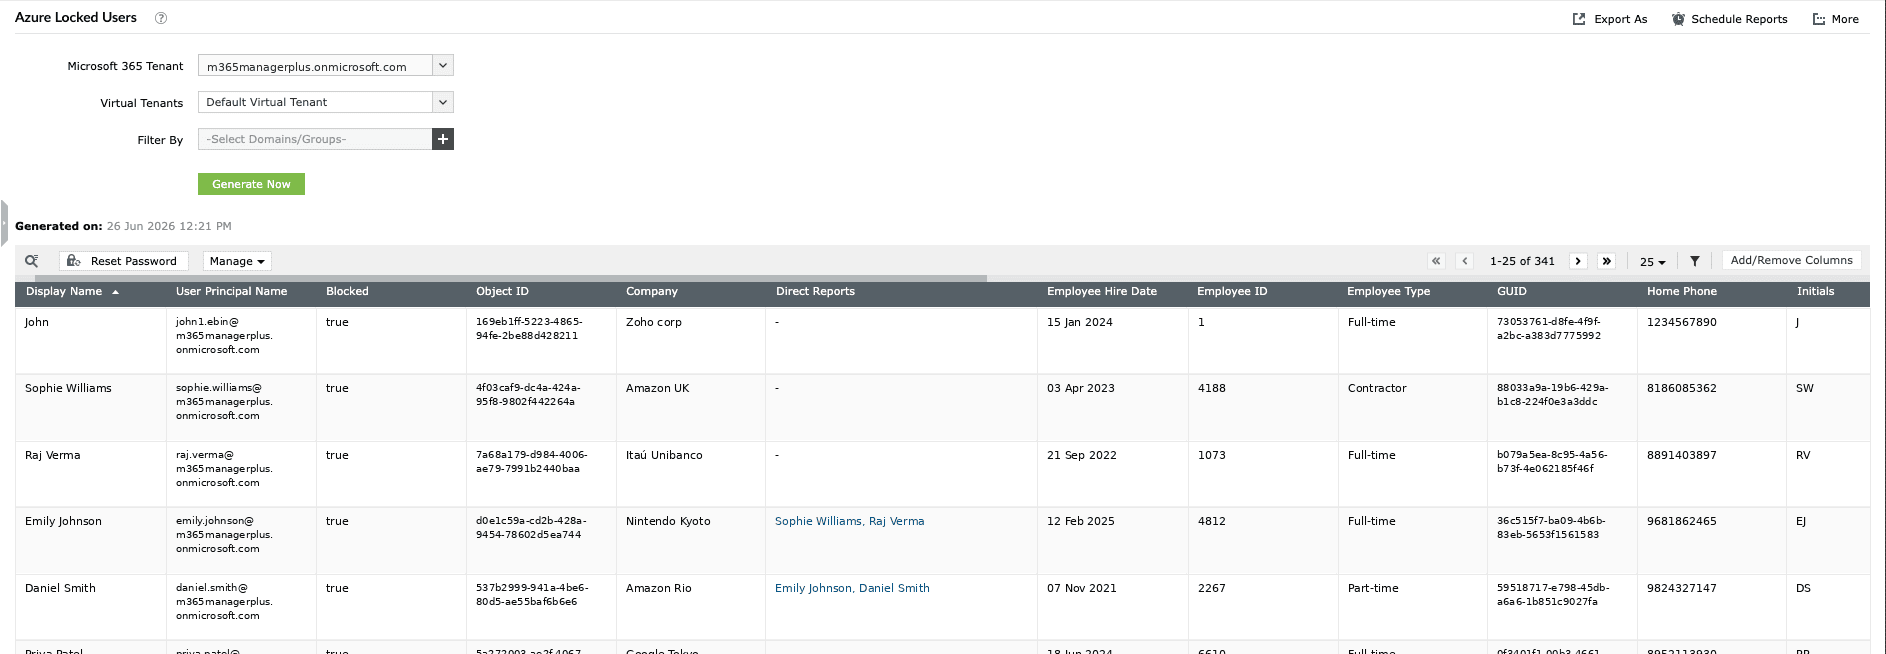Click the User Principal Name column header
Screen dimensions: 1886x654
pos(231,292)
